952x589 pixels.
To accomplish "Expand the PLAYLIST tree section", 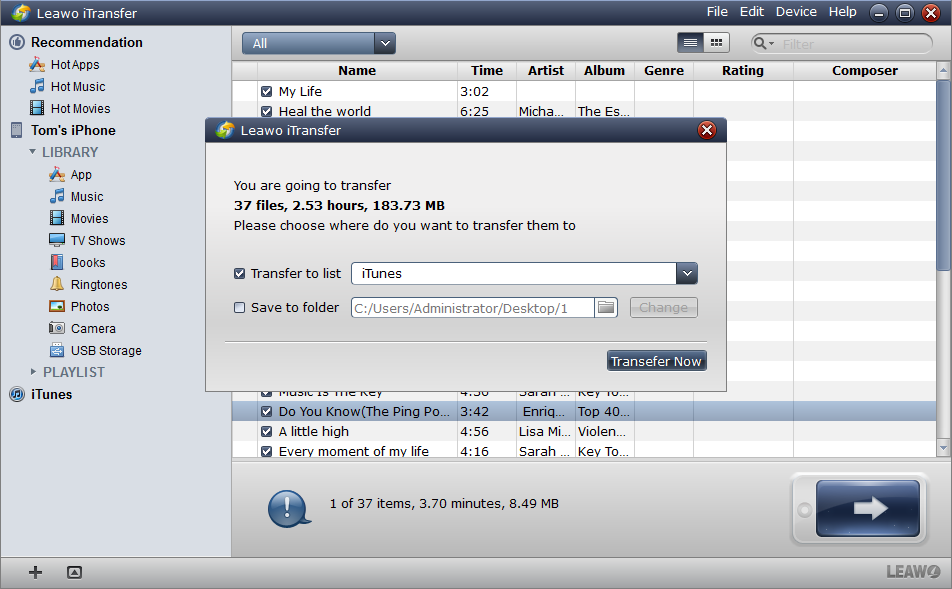I will pyautogui.click(x=33, y=372).
